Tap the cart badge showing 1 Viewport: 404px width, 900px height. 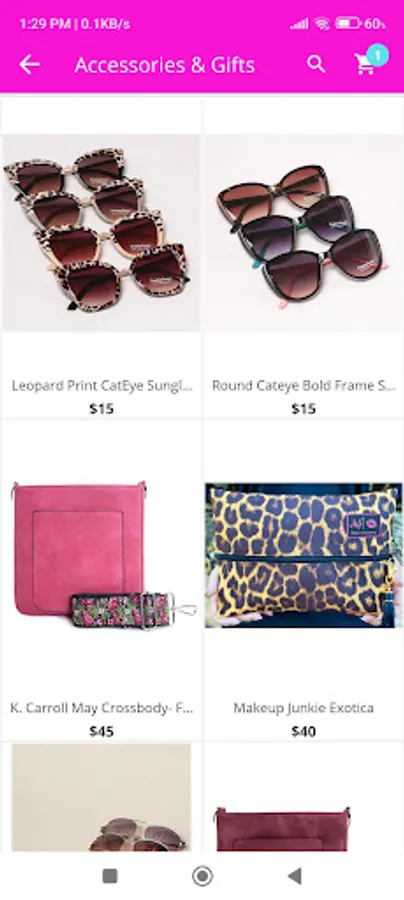click(377, 55)
